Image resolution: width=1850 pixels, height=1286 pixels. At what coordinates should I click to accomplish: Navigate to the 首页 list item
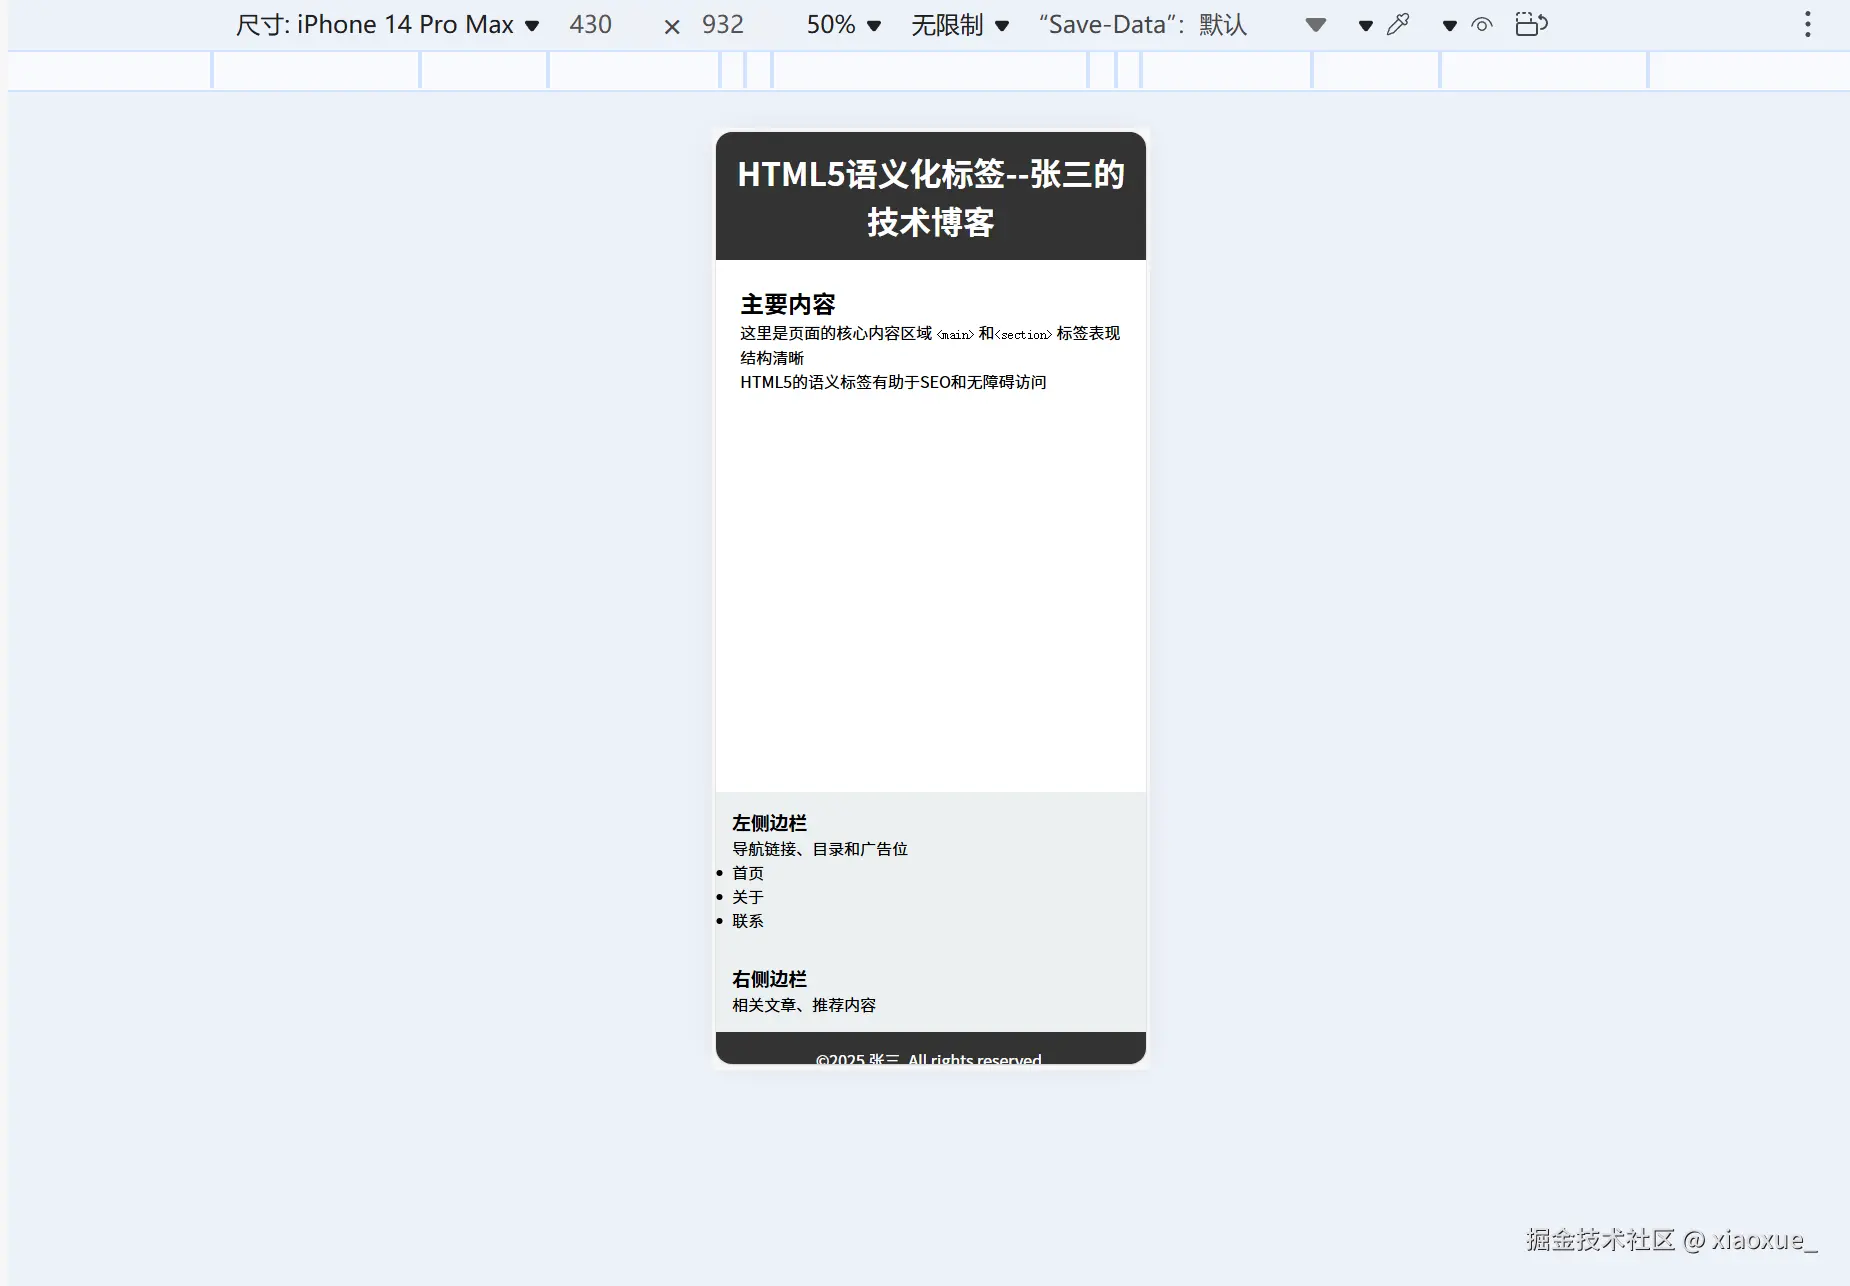[x=748, y=872]
